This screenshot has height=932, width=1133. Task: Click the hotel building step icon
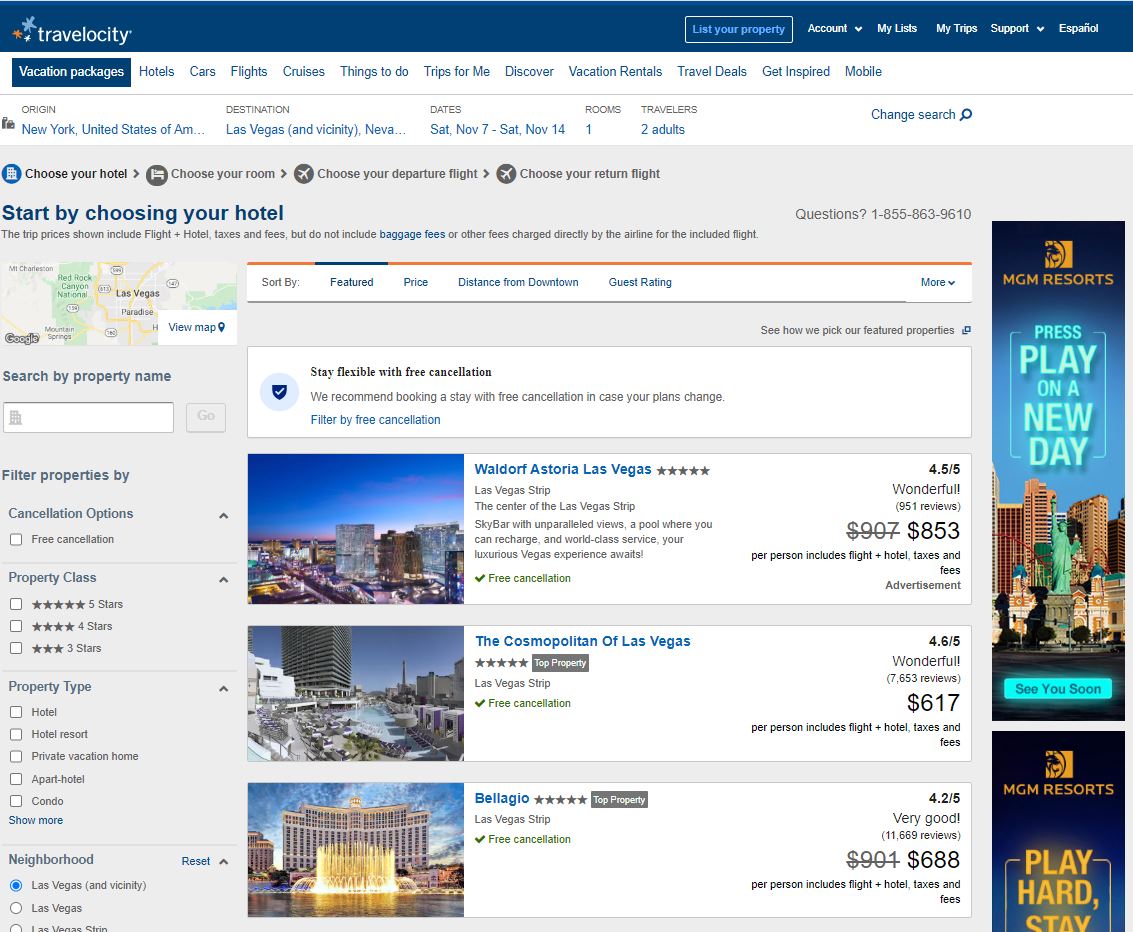point(12,173)
